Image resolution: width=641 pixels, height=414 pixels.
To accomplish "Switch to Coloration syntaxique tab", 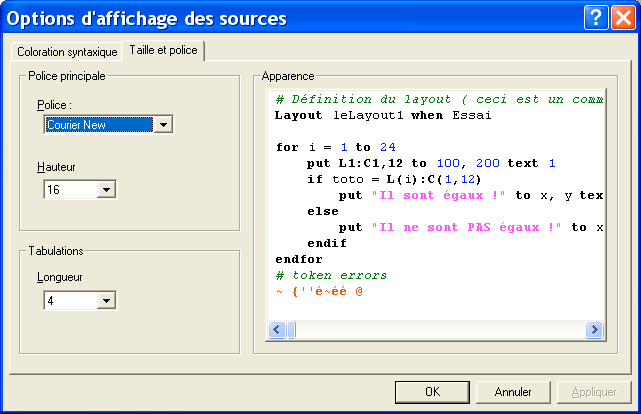I will click(67, 52).
